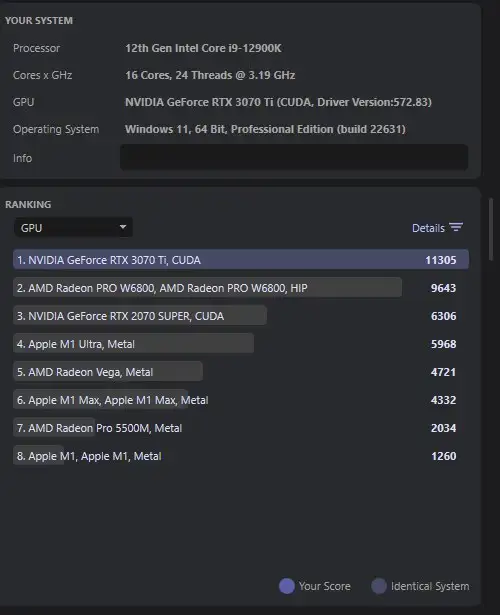Click the GPU driver version text
This screenshot has height=615, width=500.
374,102
